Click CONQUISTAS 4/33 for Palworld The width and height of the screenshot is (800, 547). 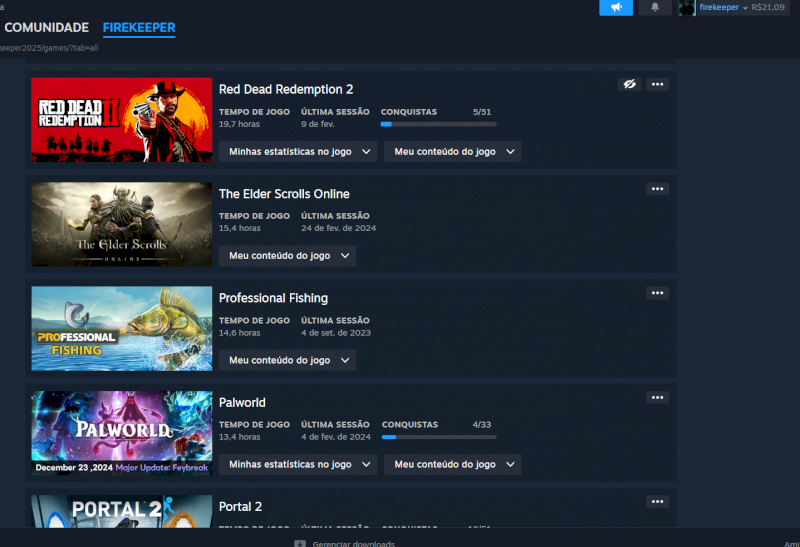[436, 425]
